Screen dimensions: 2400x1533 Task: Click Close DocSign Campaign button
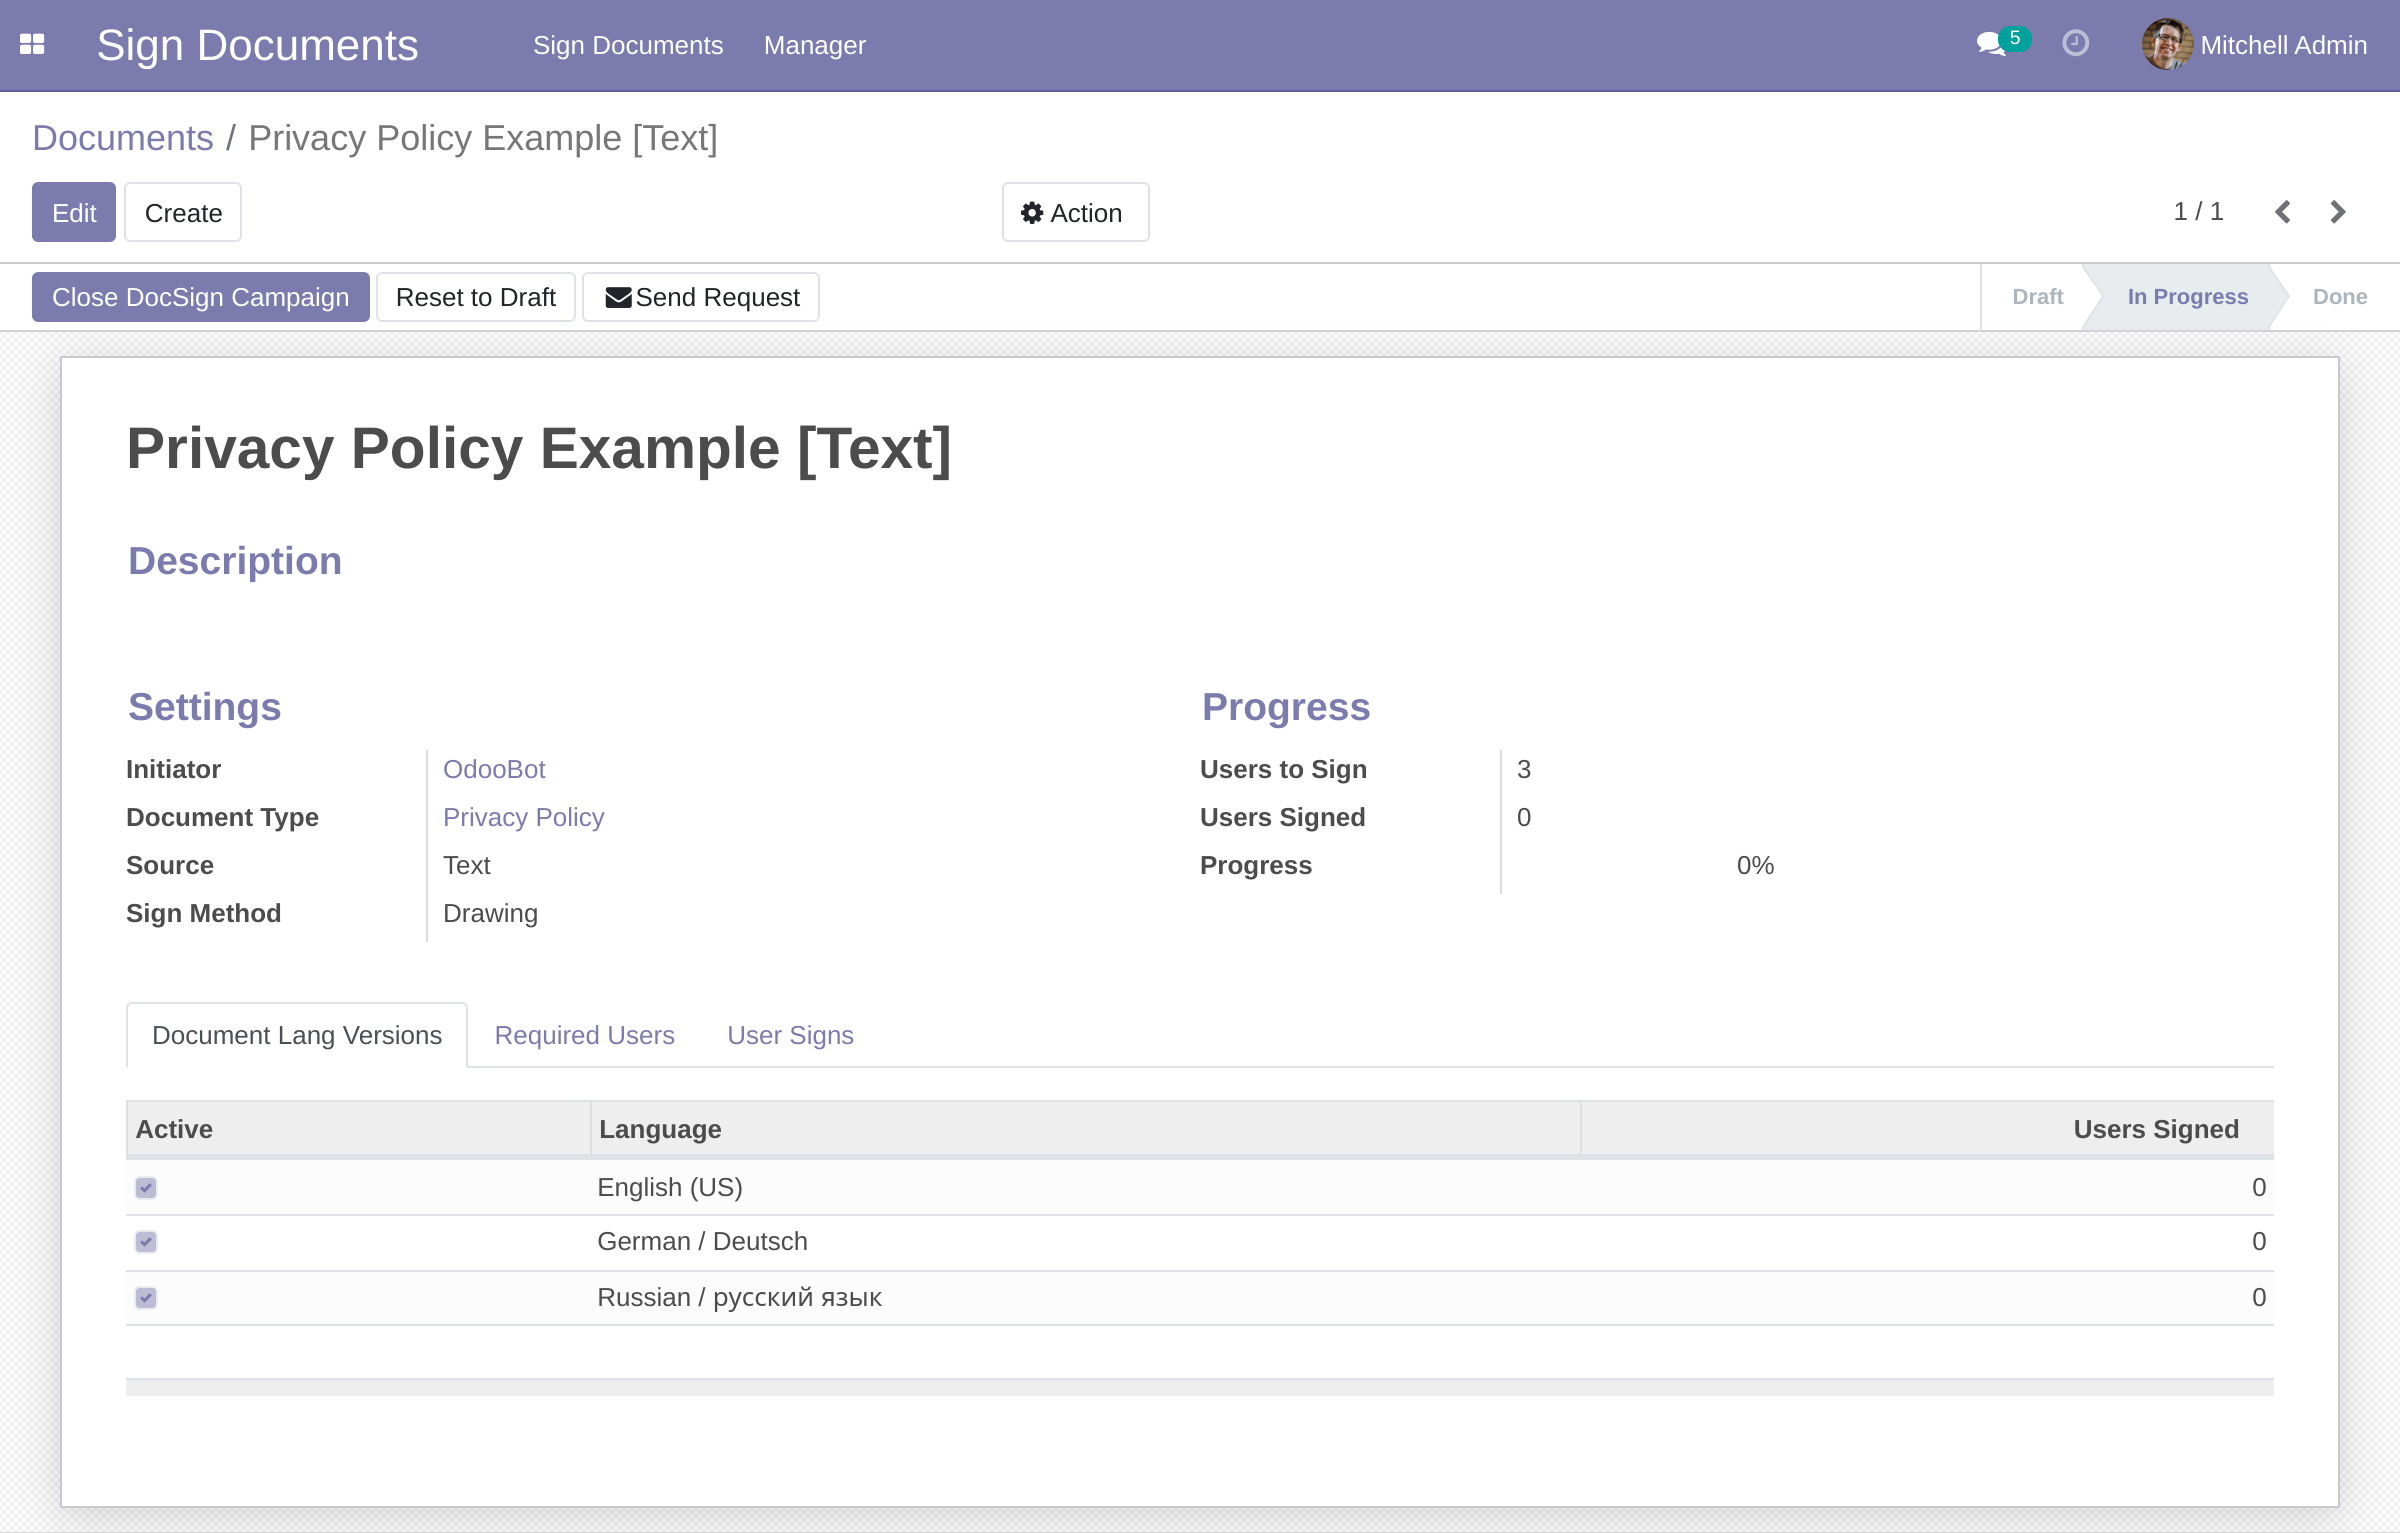pyautogui.click(x=200, y=297)
